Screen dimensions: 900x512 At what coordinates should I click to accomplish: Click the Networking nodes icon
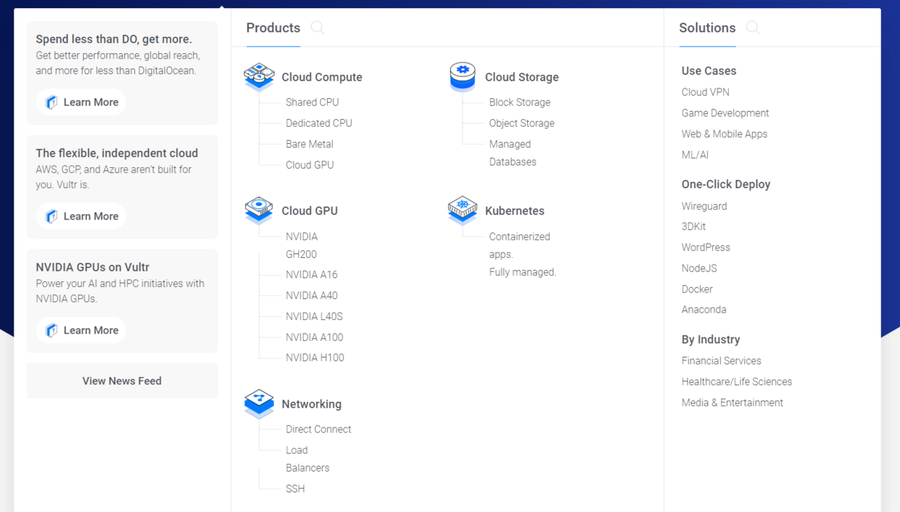259,403
